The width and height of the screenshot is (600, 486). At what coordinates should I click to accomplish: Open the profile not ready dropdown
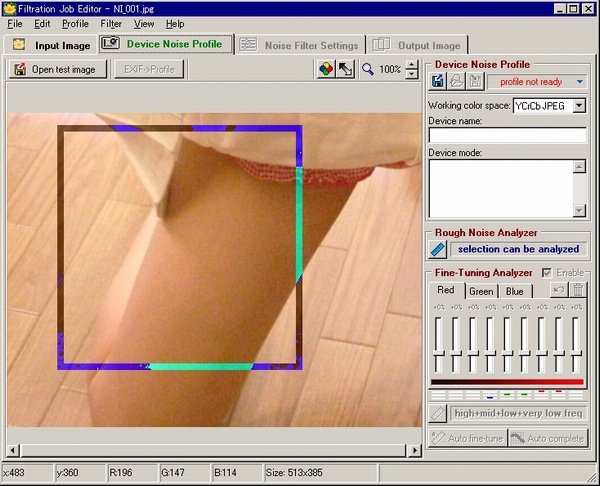pos(579,82)
